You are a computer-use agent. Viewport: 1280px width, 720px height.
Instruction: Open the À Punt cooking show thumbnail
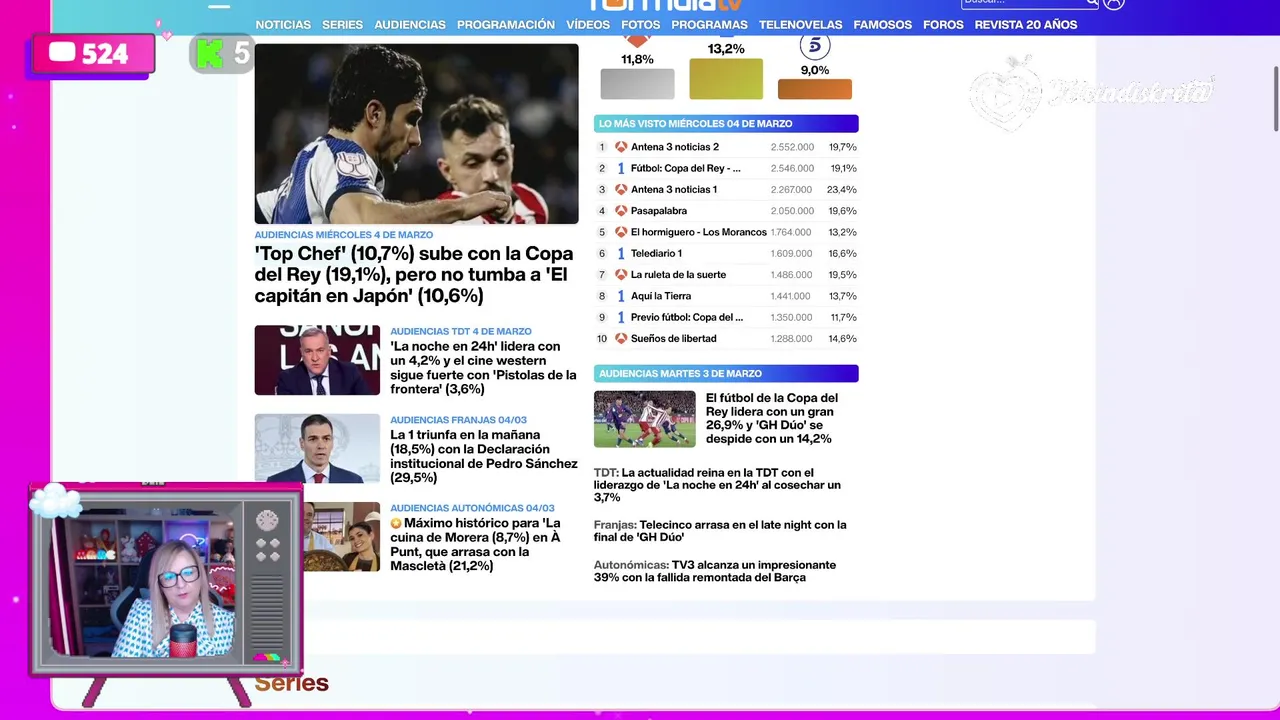341,536
